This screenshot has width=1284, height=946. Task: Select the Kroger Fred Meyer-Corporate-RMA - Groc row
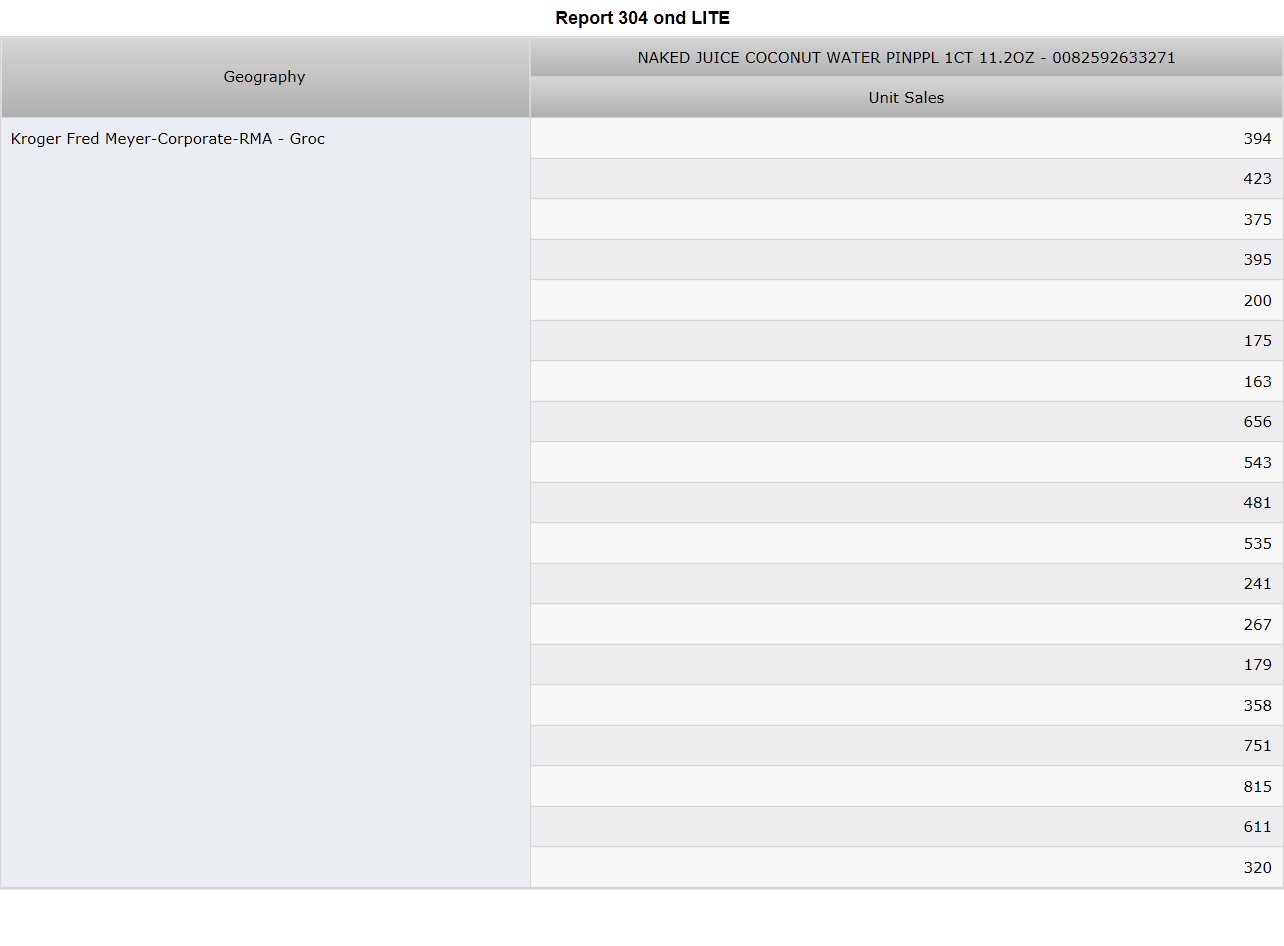pyautogui.click(x=265, y=502)
